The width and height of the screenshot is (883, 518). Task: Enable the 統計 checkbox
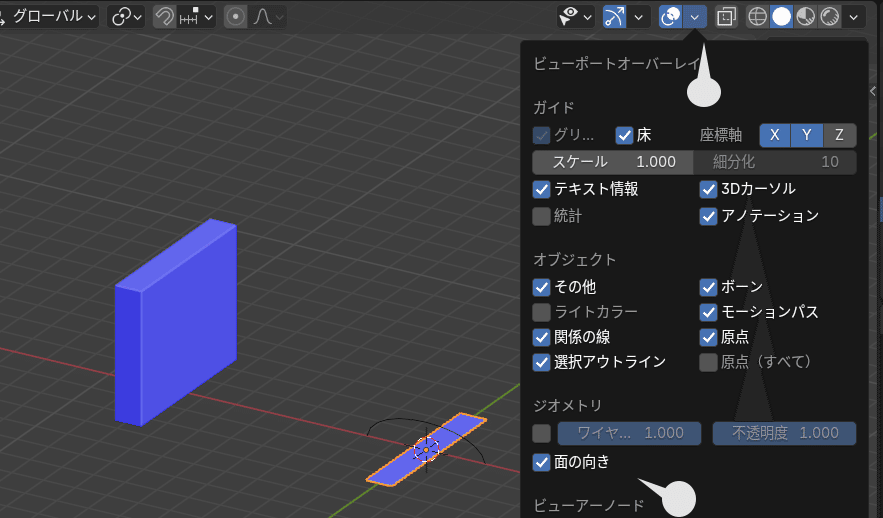pos(541,216)
